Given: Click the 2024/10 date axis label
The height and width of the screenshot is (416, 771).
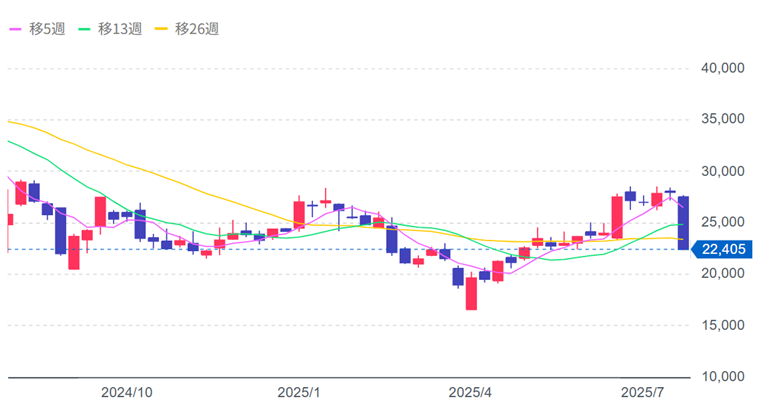Looking at the screenshot, I should pos(126,392).
